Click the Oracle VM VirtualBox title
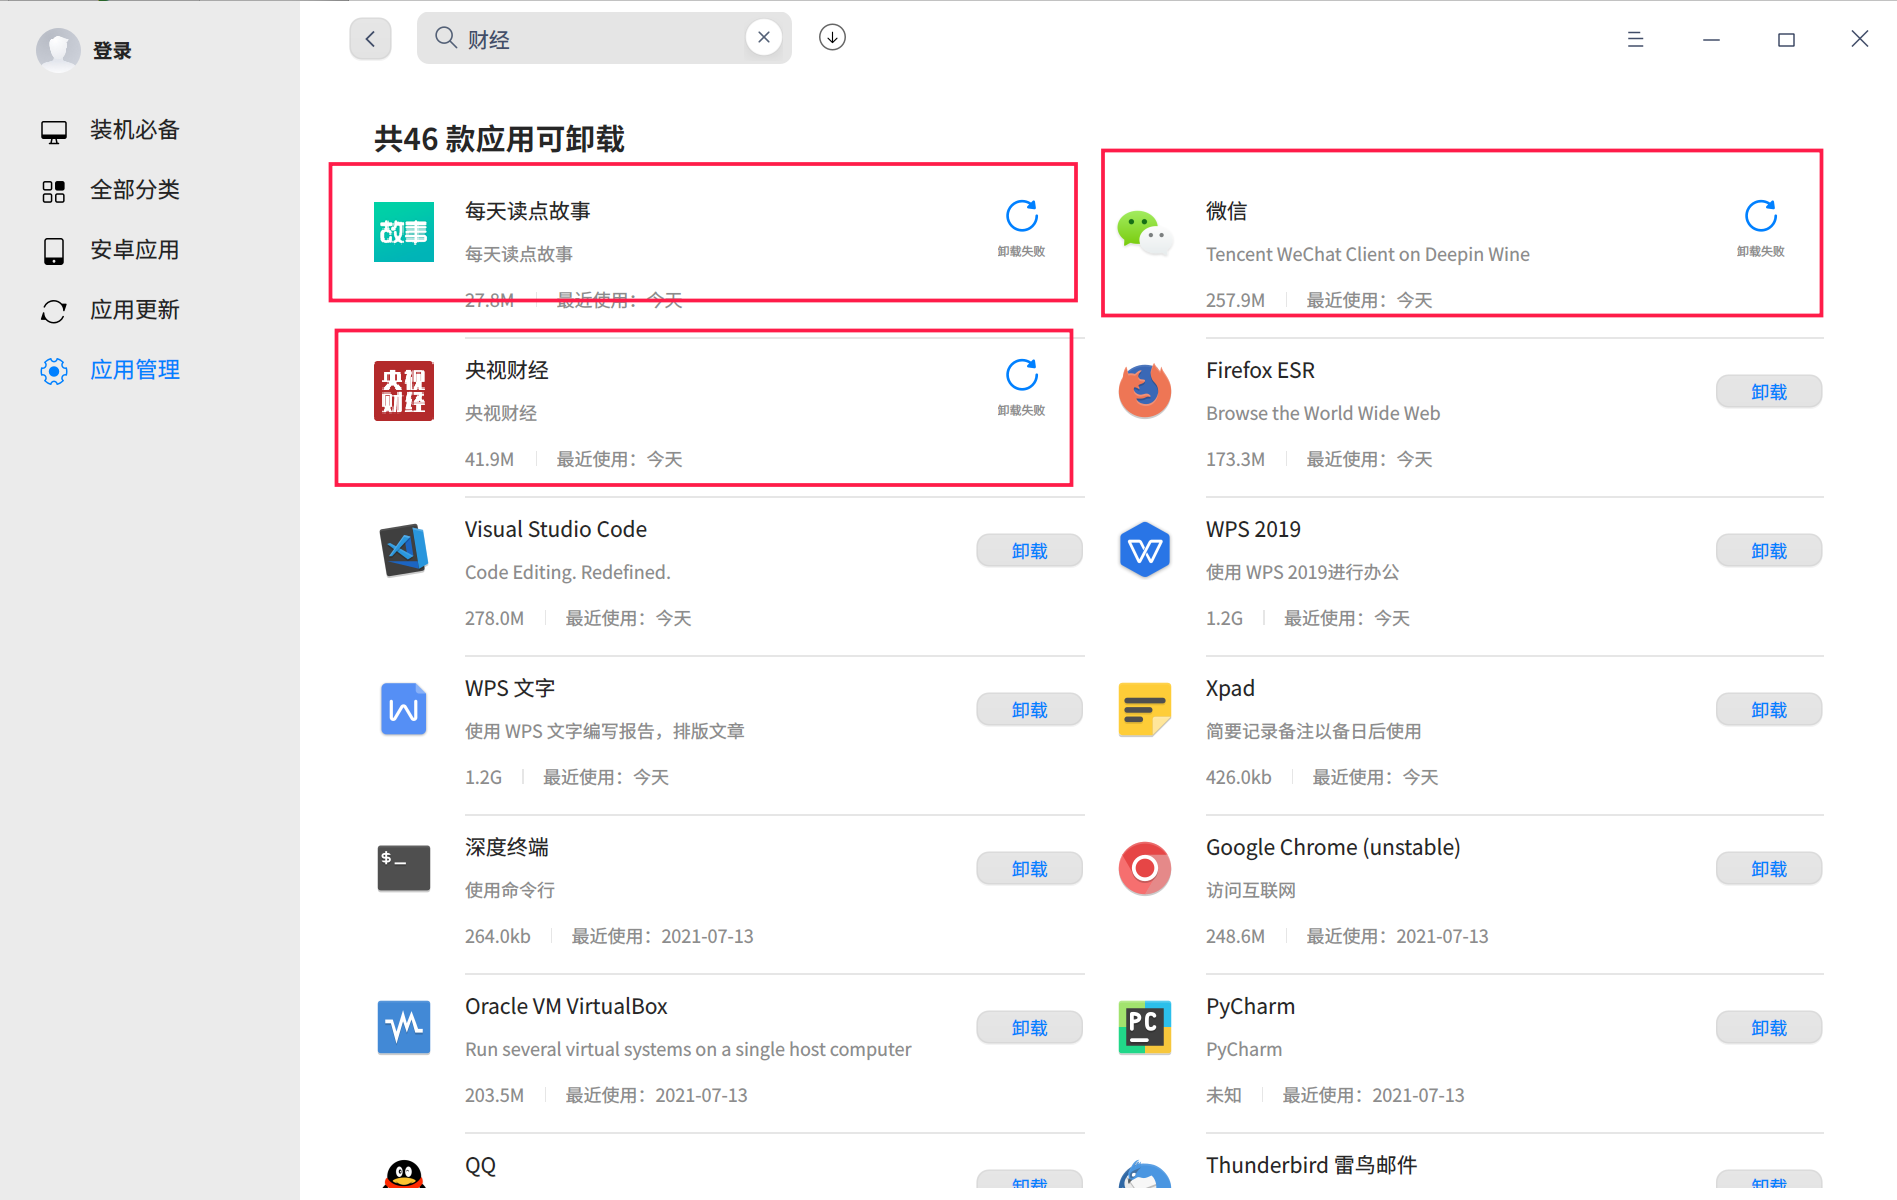 [x=566, y=1006]
